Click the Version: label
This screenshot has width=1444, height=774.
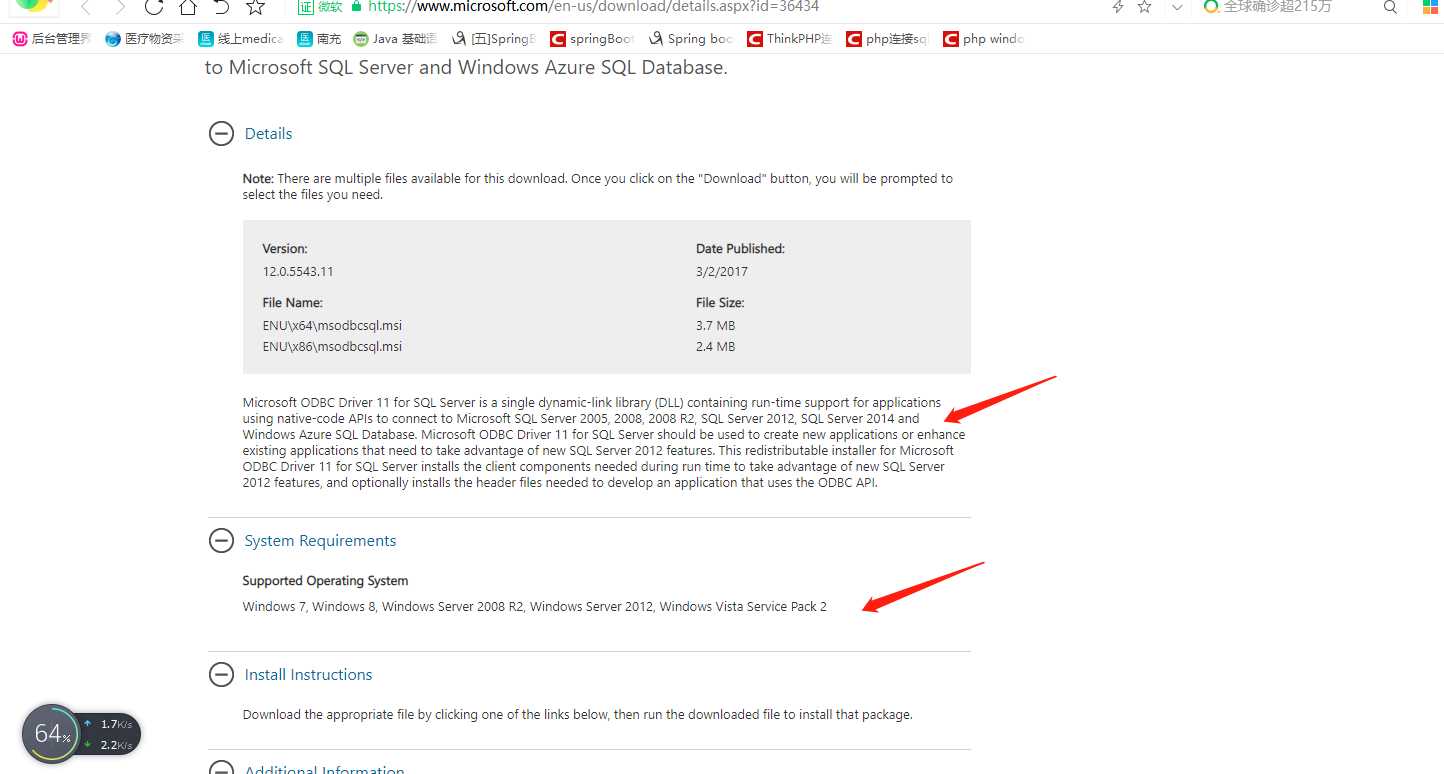point(285,249)
